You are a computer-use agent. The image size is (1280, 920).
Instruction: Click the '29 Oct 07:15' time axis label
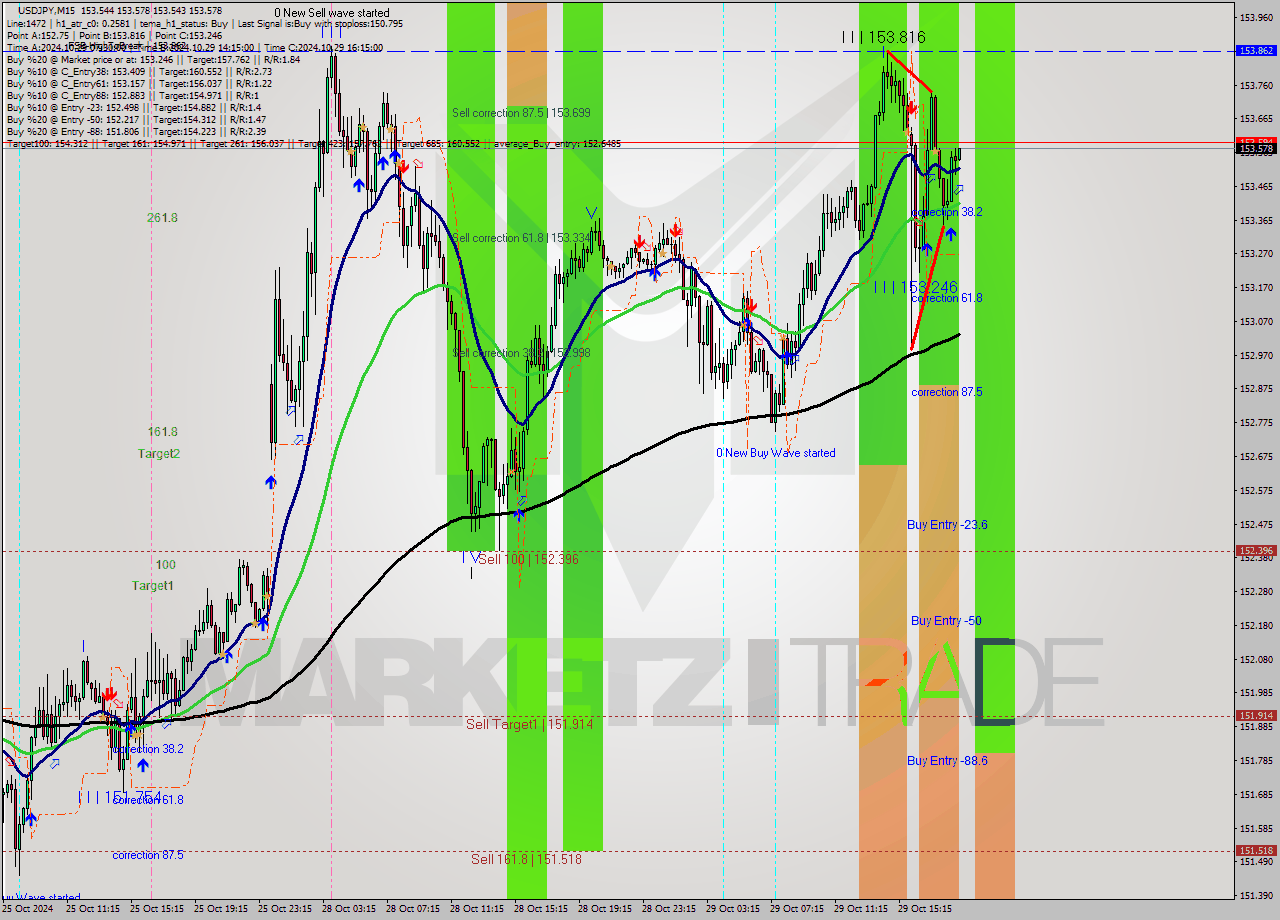pyautogui.click(x=796, y=909)
